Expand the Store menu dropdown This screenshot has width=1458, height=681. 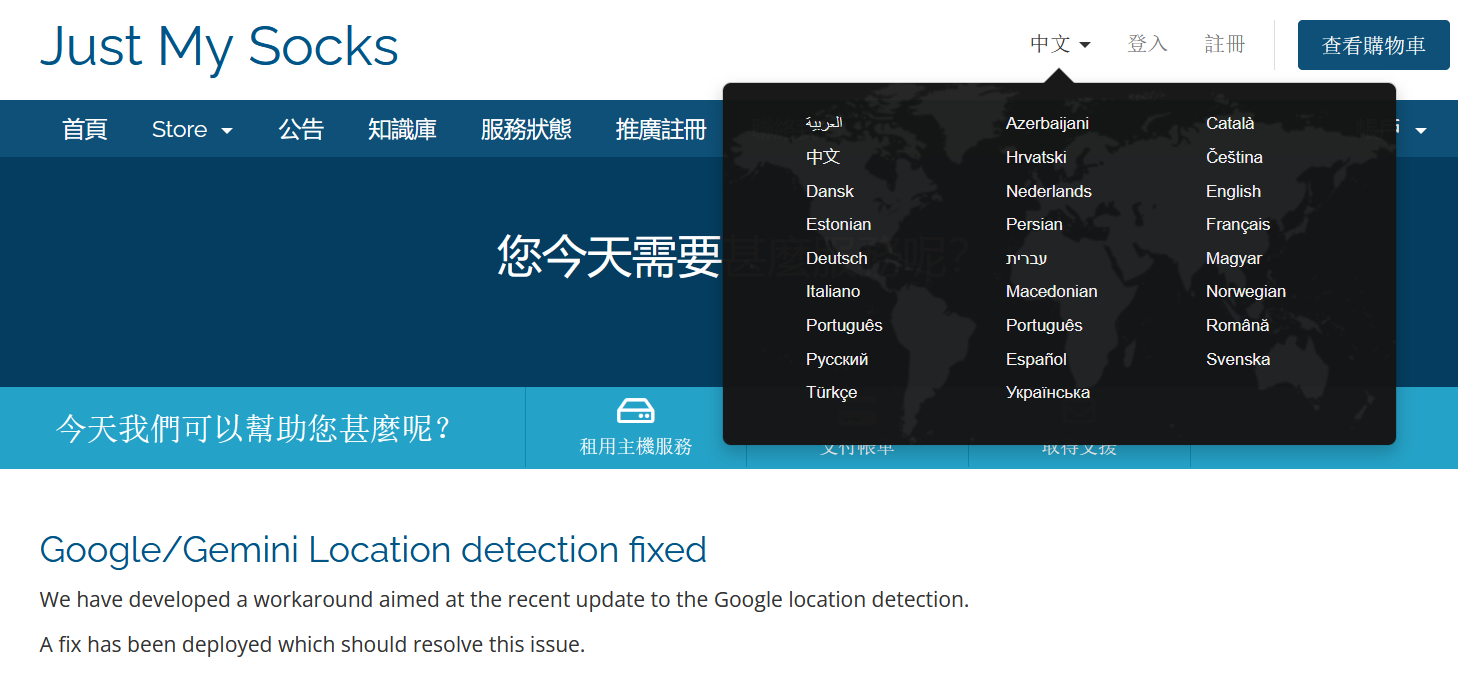pos(192,130)
